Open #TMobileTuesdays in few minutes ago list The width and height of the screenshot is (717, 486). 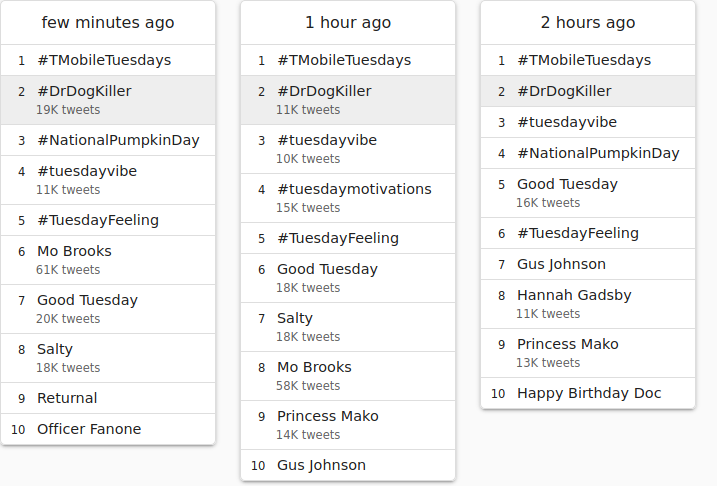point(108,60)
